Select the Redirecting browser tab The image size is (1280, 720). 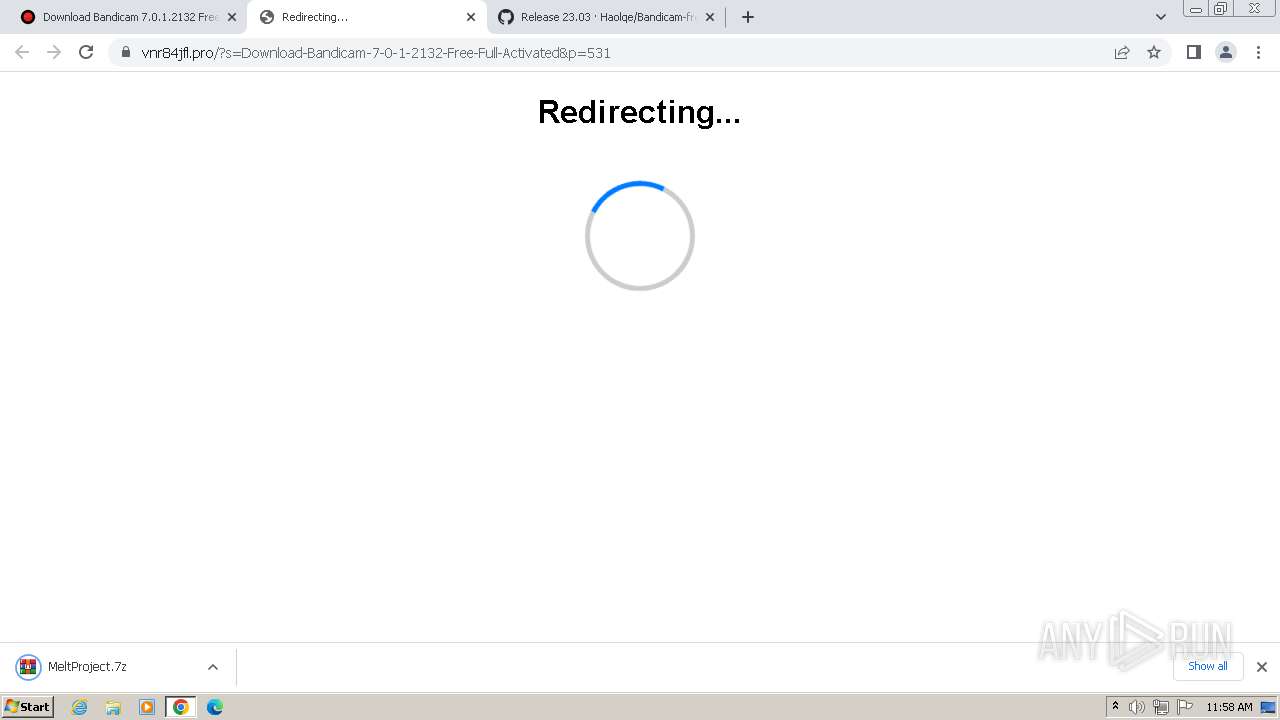click(366, 17)
